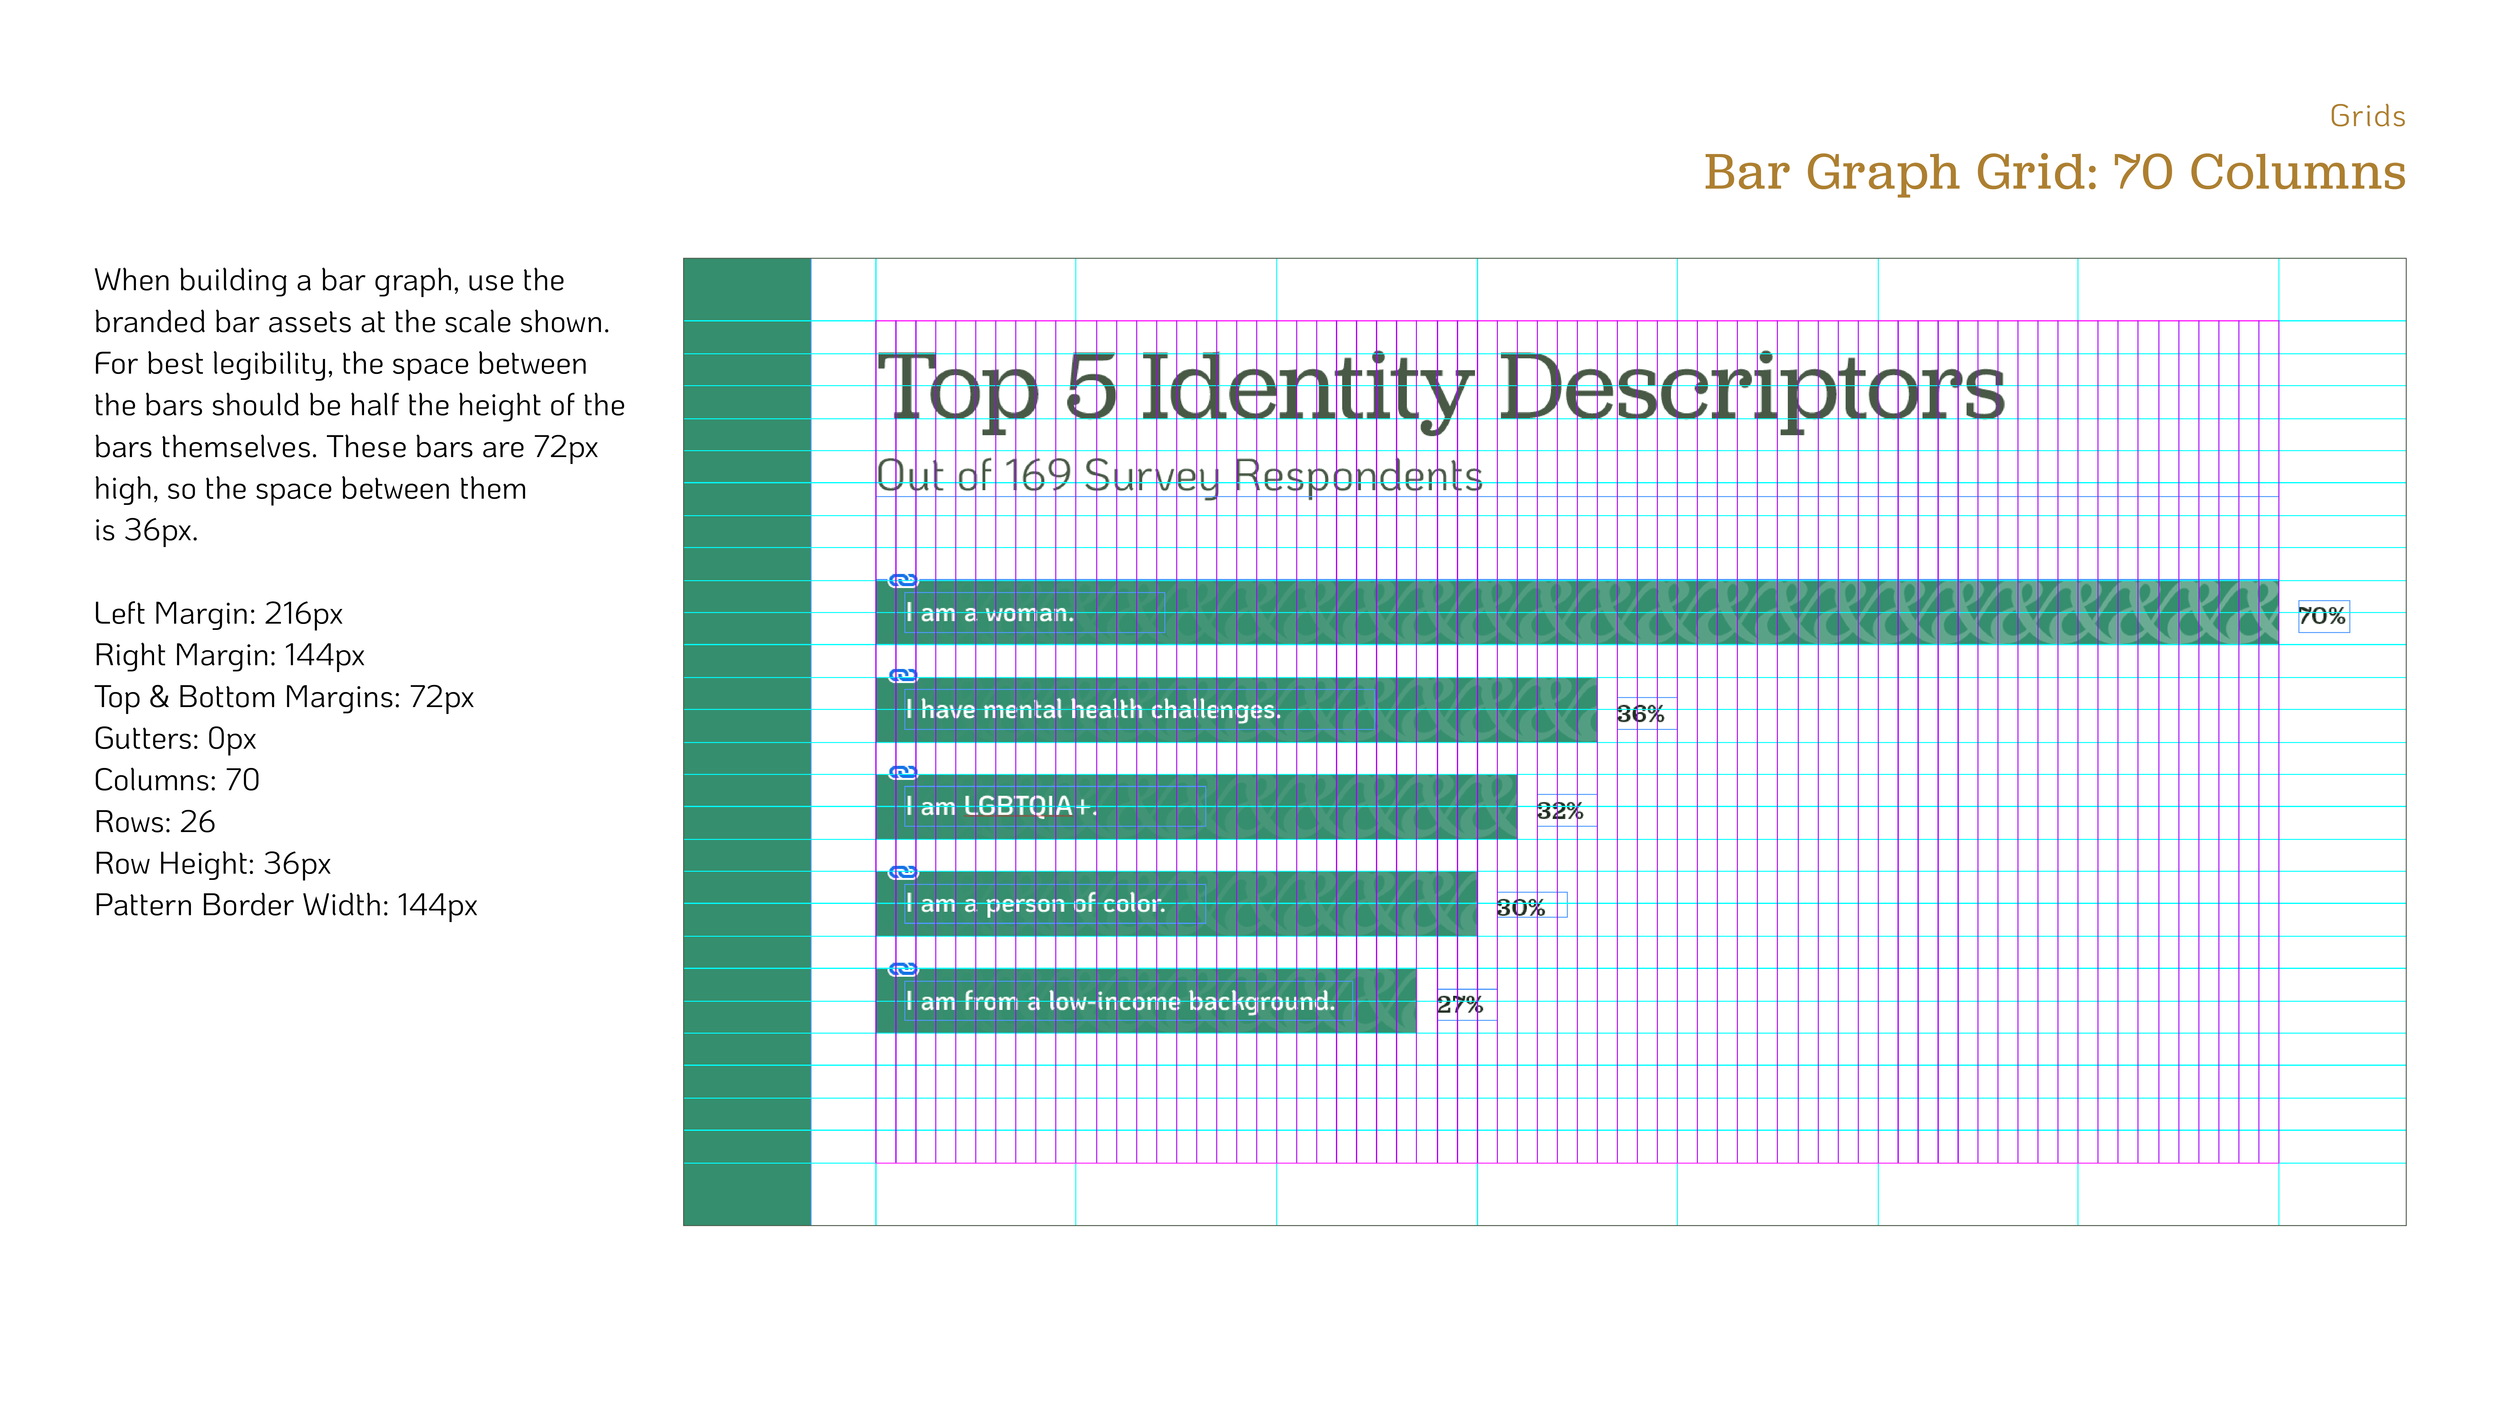Click the 70% percentage label
The image size is (2500, 1406).
[x=2321, y=616]
